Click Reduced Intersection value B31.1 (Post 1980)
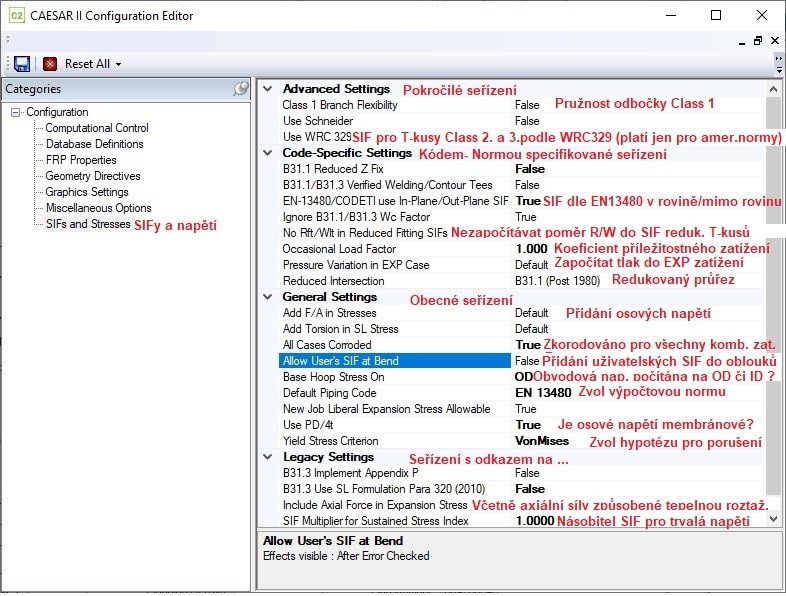This screenshot has height=596, width=786. pyautogui.click(x=557, y=281)
